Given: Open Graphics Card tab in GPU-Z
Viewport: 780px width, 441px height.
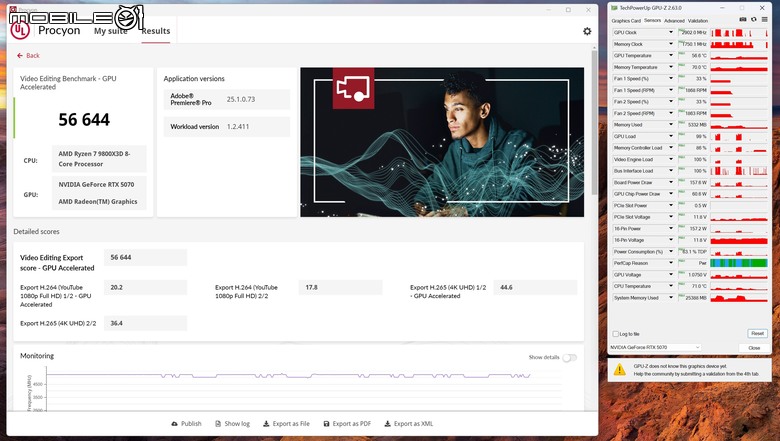Looking at the screenshot, I should pyautogui.click(x=626, y=21).
